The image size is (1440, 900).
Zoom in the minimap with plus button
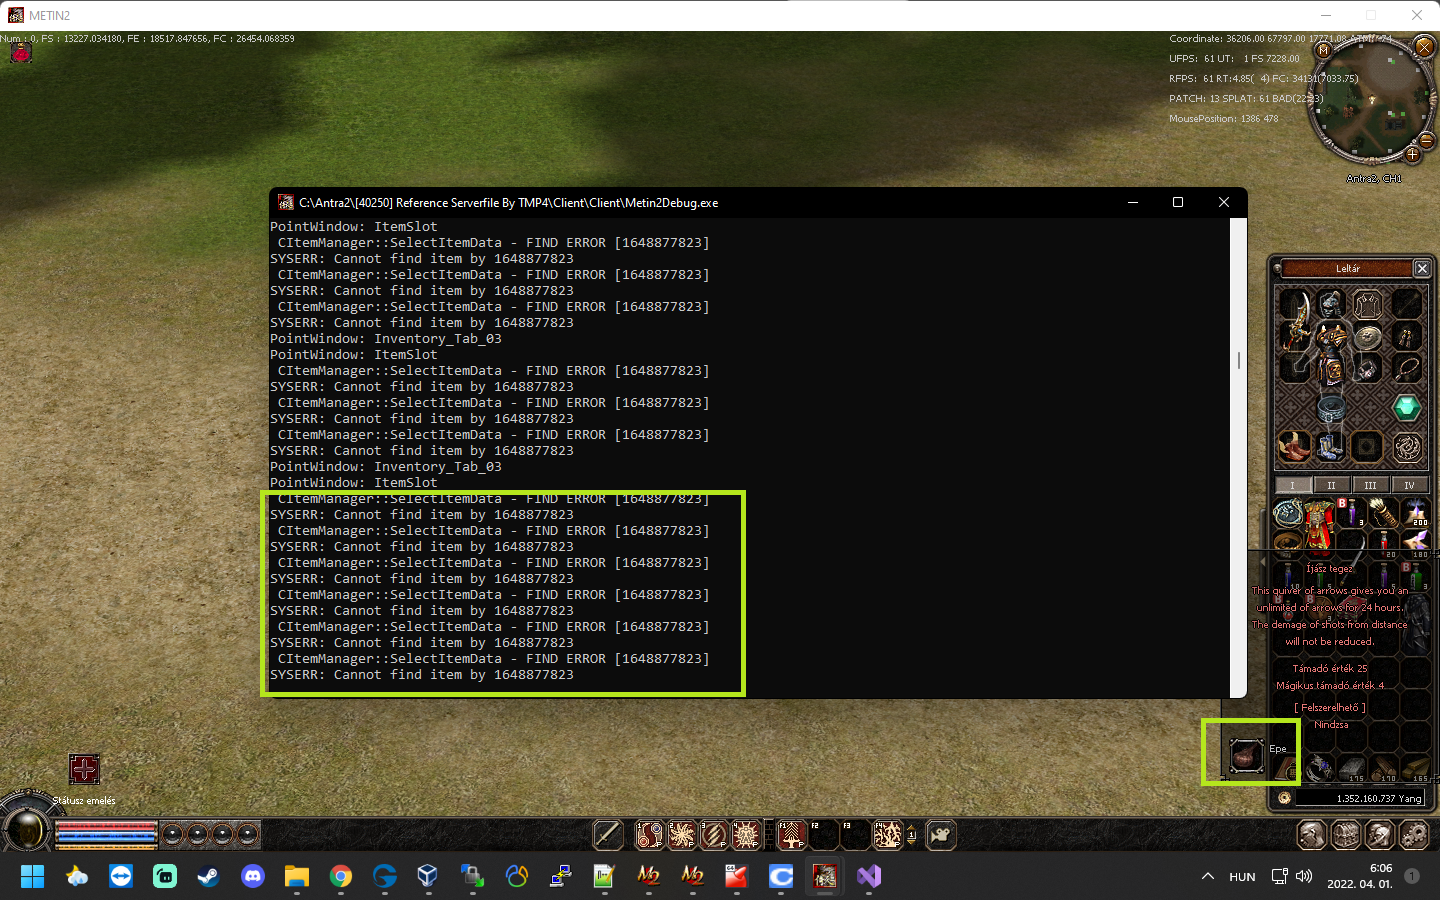[x=1412, y=154]
